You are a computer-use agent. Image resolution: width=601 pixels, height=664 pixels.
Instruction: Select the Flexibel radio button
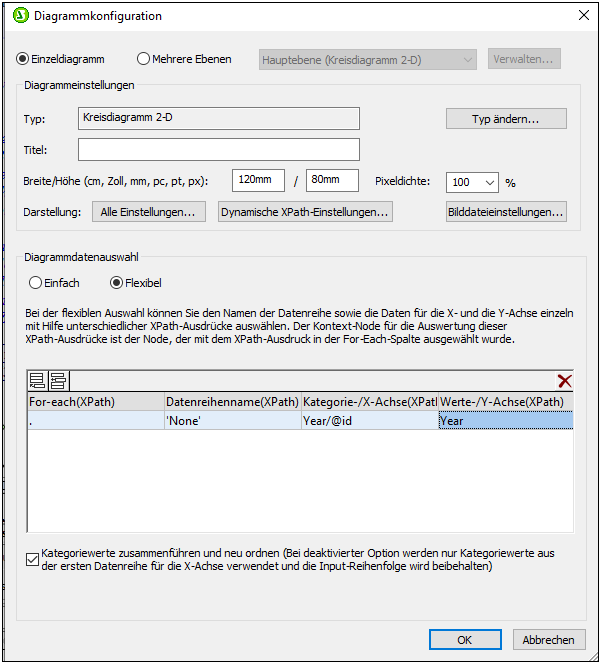point(117,283)
